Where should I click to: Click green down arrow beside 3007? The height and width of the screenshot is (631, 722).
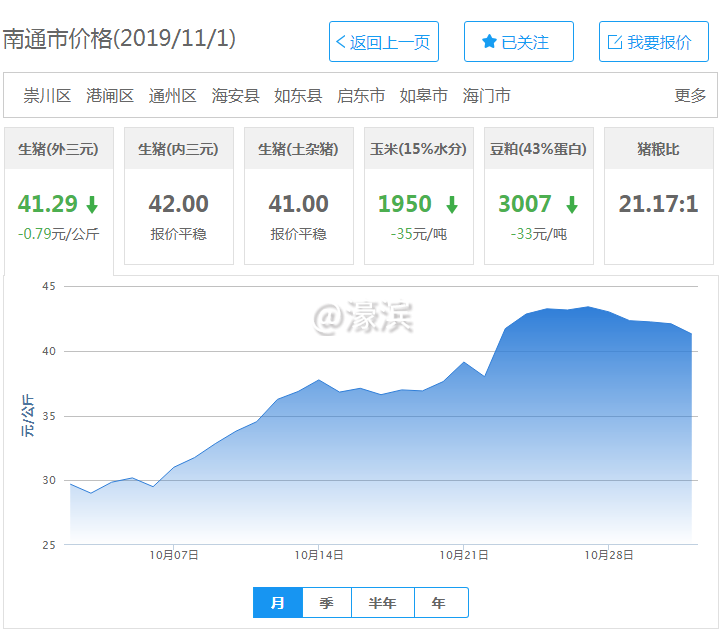pos(572,205)
